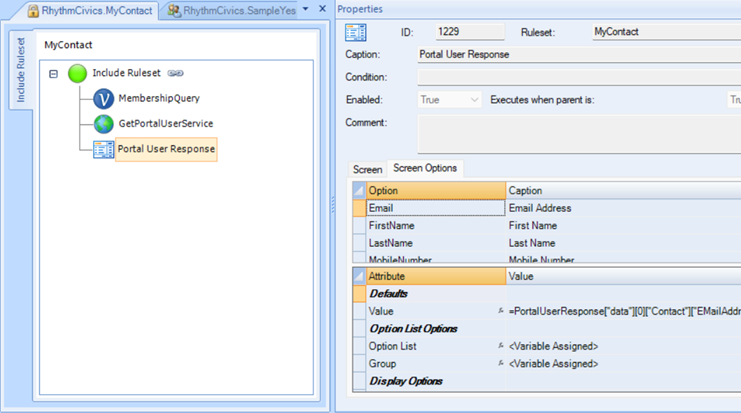Select the GetPortalUserService tree item
The image size is (741, 413).
(x=165, y=124)
